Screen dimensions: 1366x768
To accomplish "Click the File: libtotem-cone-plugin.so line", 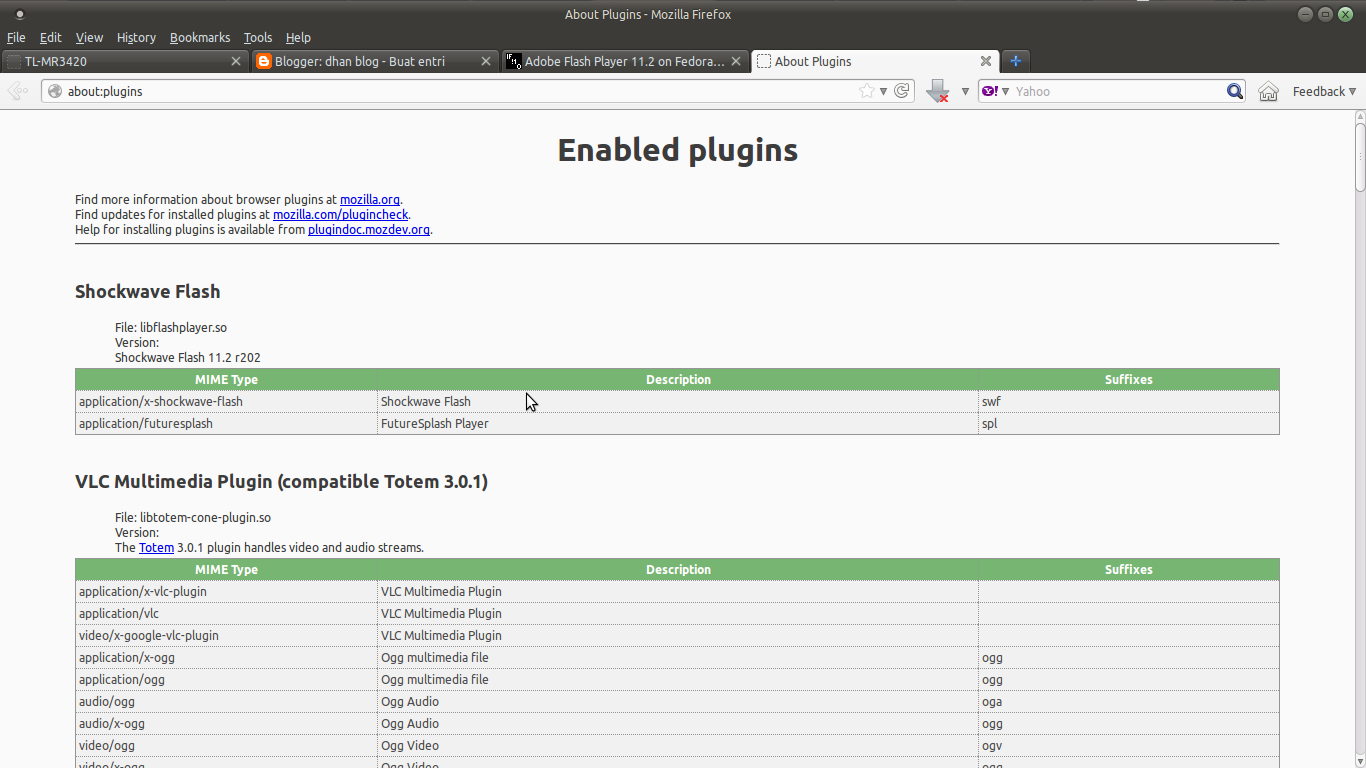I will pos(193,517).
